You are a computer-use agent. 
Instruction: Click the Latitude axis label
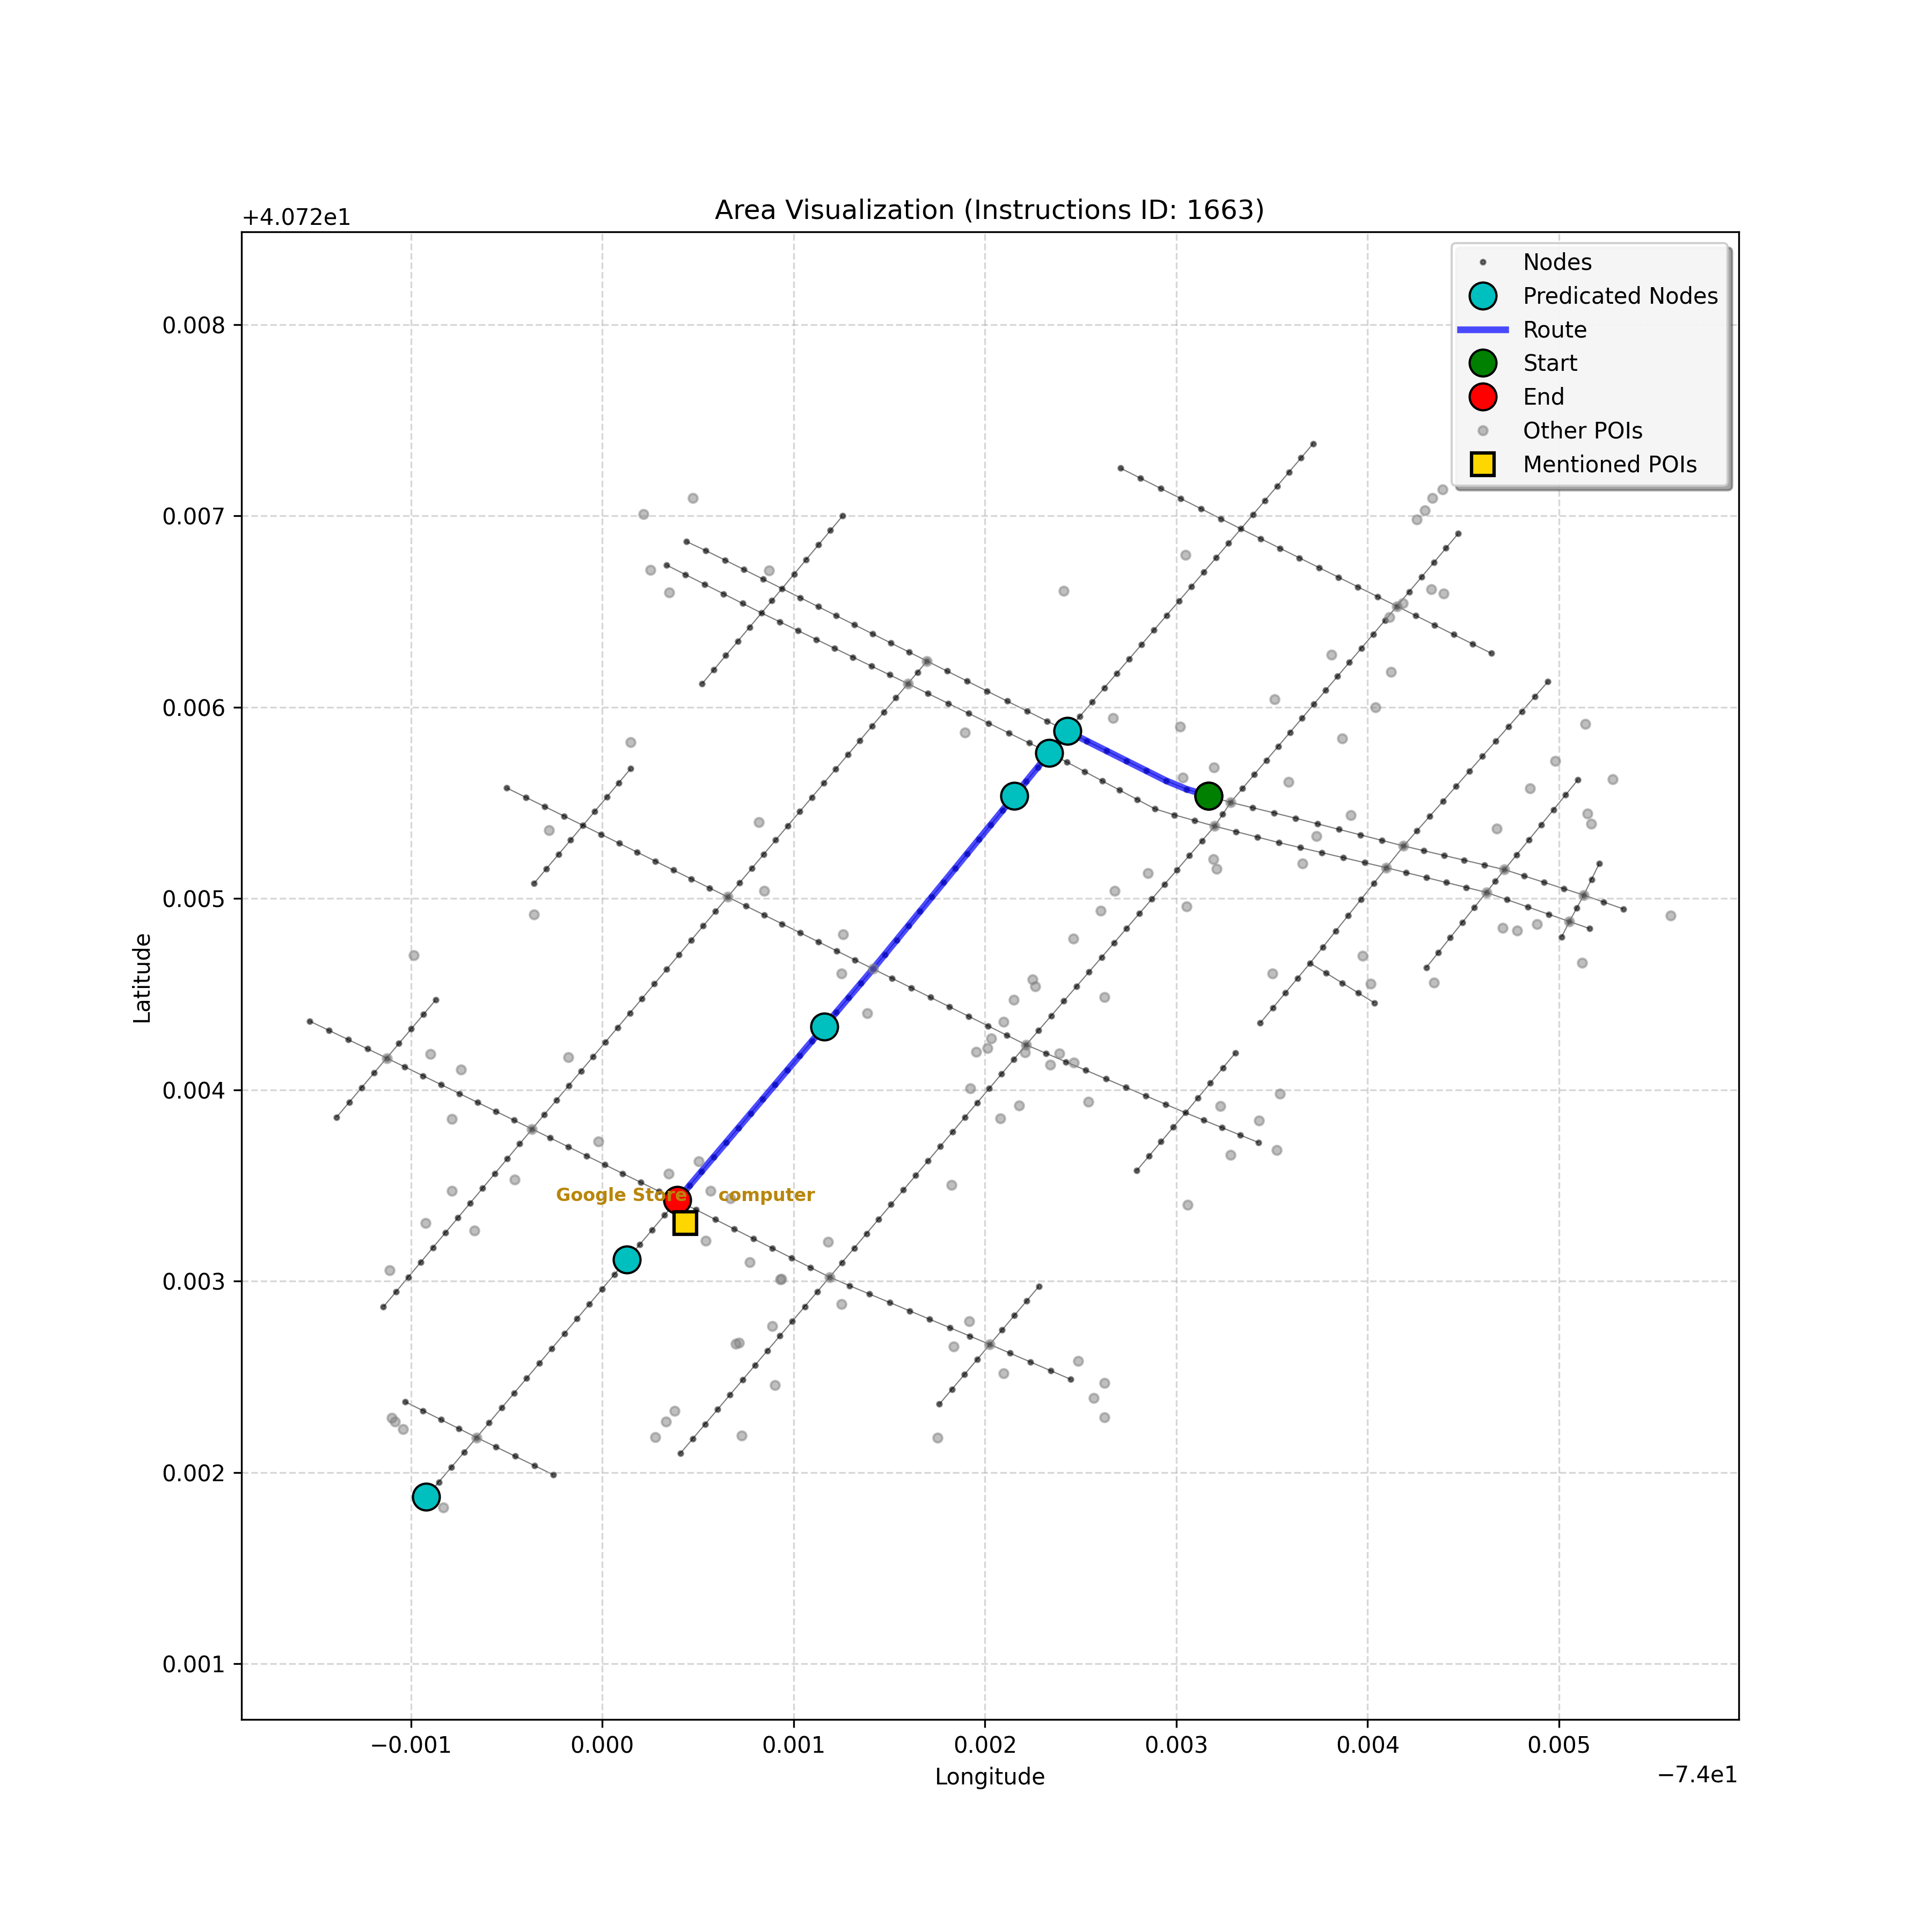click(x=143, y=978)
